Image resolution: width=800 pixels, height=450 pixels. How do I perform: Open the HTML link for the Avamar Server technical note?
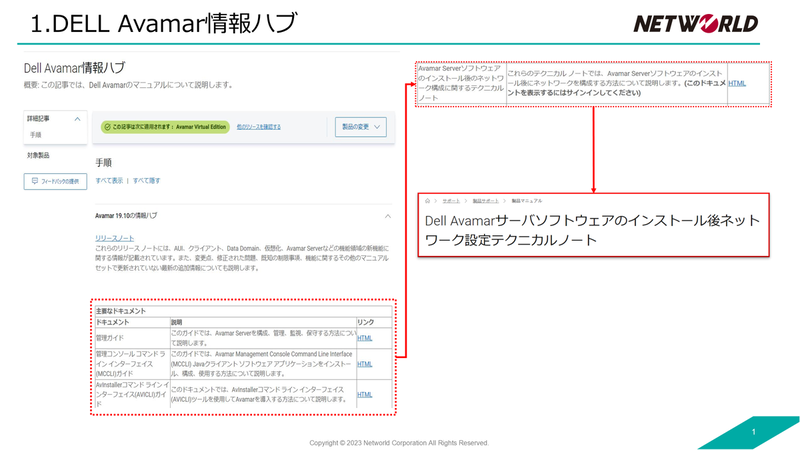737,83
